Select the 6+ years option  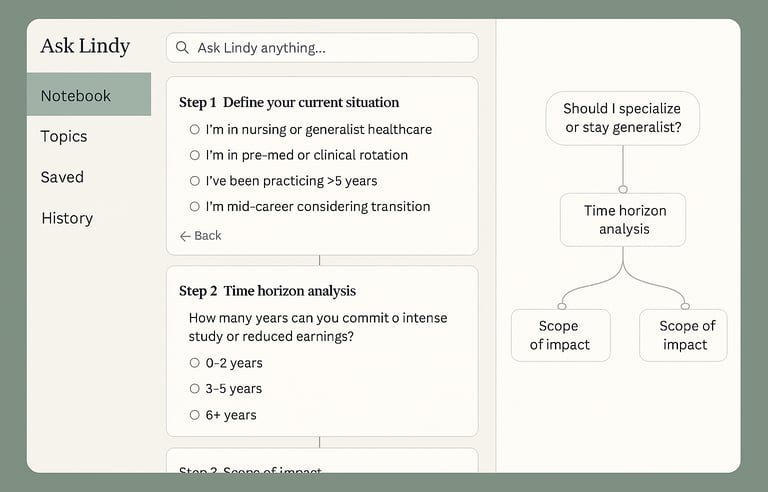[x=194, y=415]
